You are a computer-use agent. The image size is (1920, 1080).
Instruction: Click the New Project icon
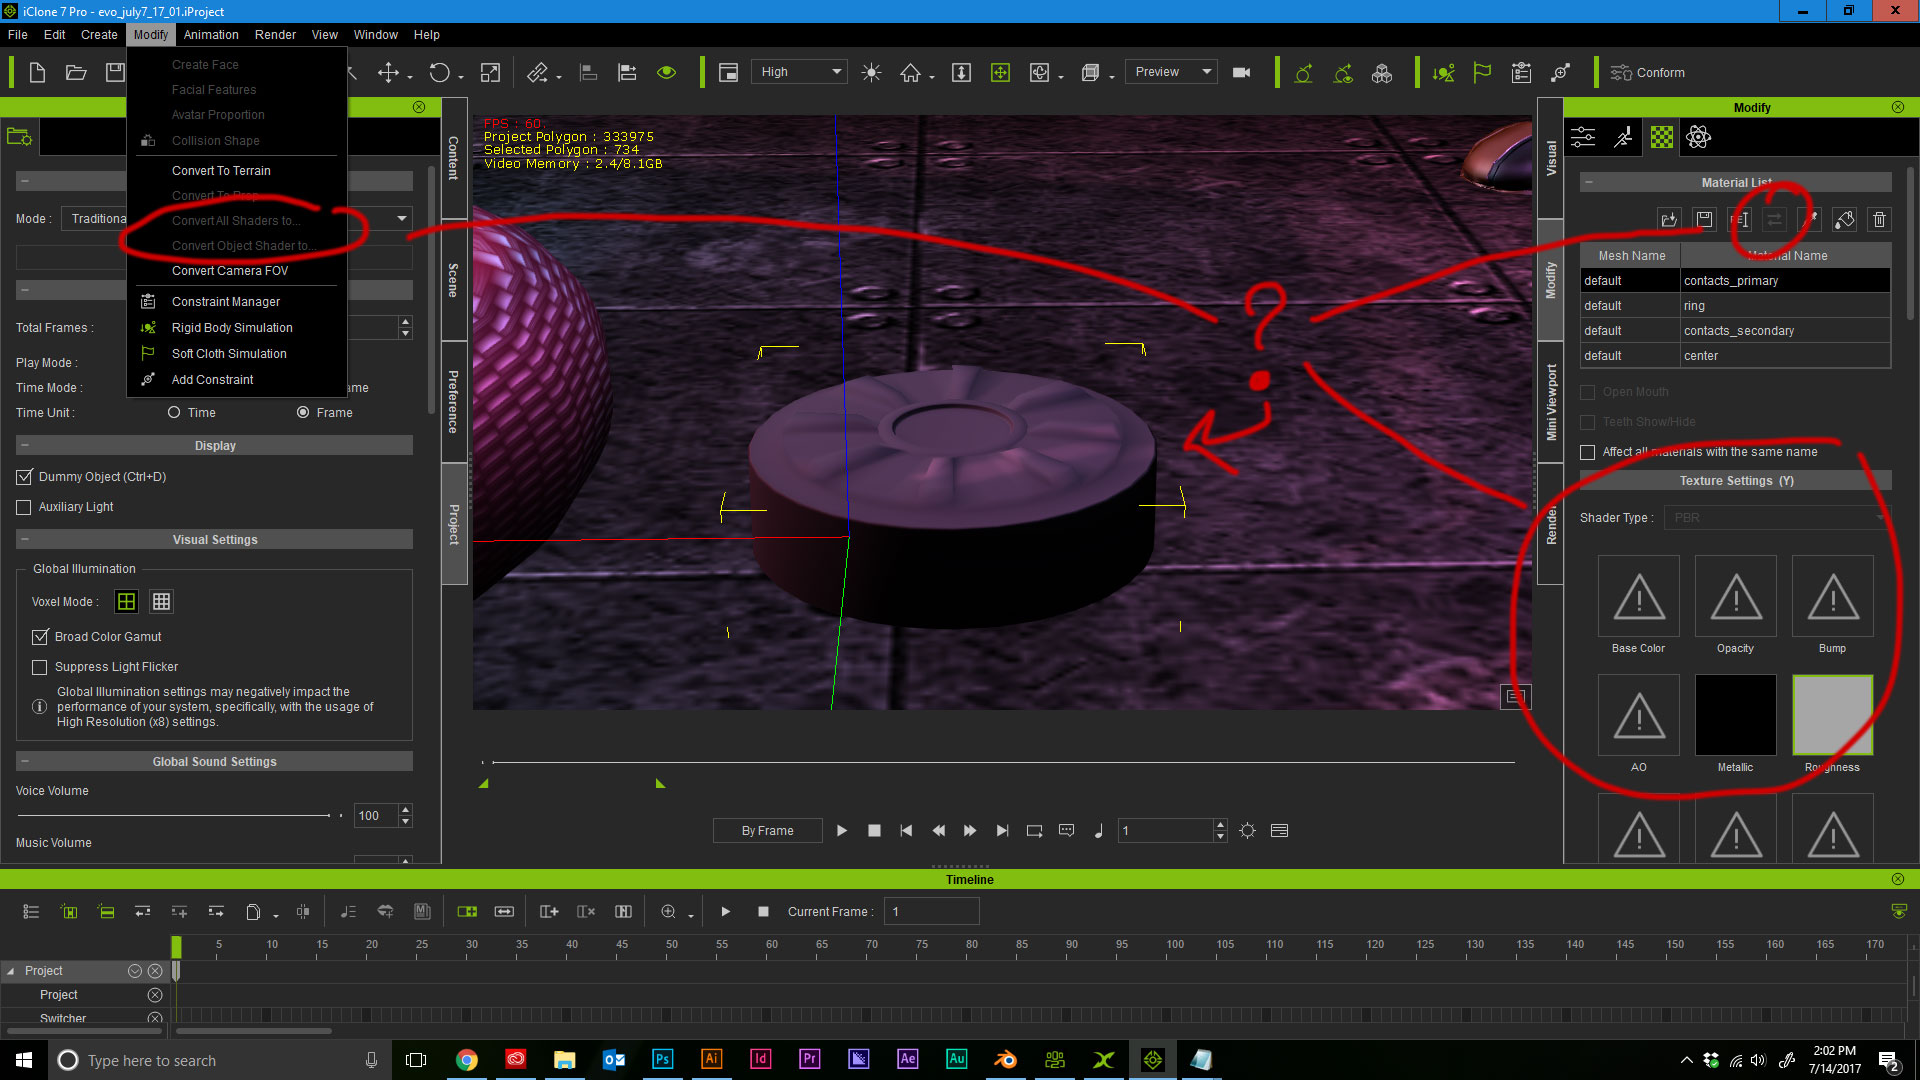tap(37, 72)
